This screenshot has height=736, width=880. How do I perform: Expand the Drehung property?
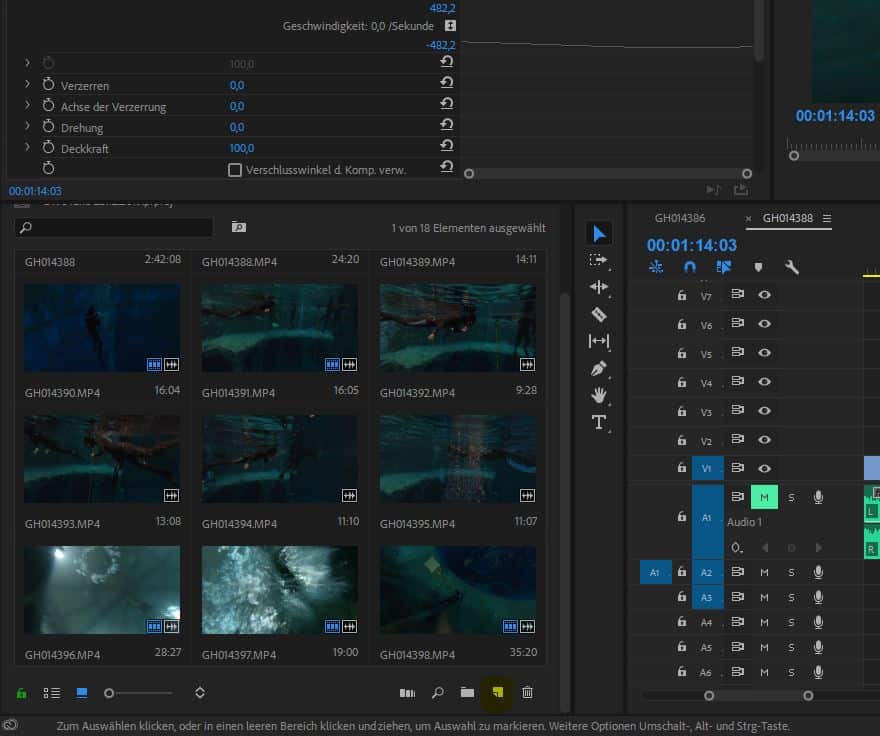pos(27,126)
